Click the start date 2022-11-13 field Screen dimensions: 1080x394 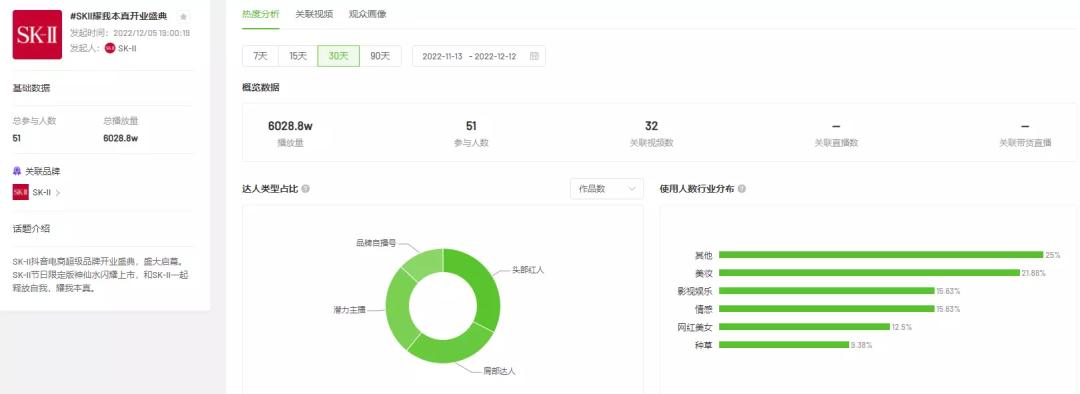tap(441, 56)
